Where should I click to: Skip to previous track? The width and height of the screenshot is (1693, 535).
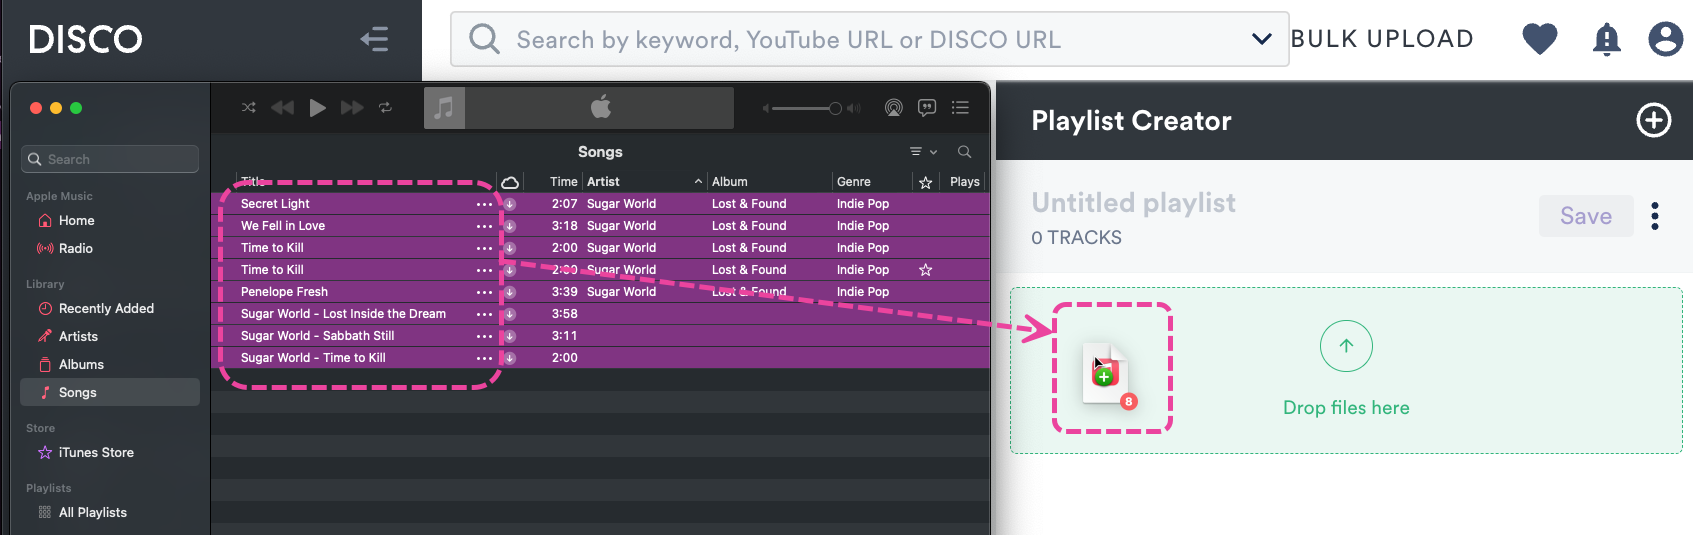(x=283, y=107)
